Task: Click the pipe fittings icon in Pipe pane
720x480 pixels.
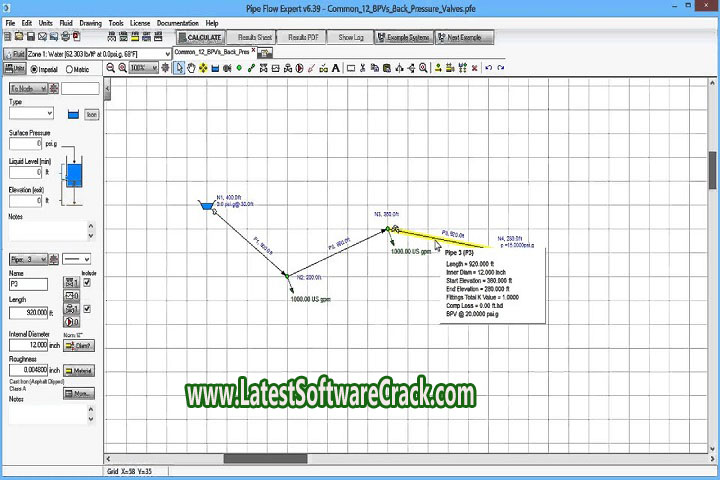Action: click(71, 282)
